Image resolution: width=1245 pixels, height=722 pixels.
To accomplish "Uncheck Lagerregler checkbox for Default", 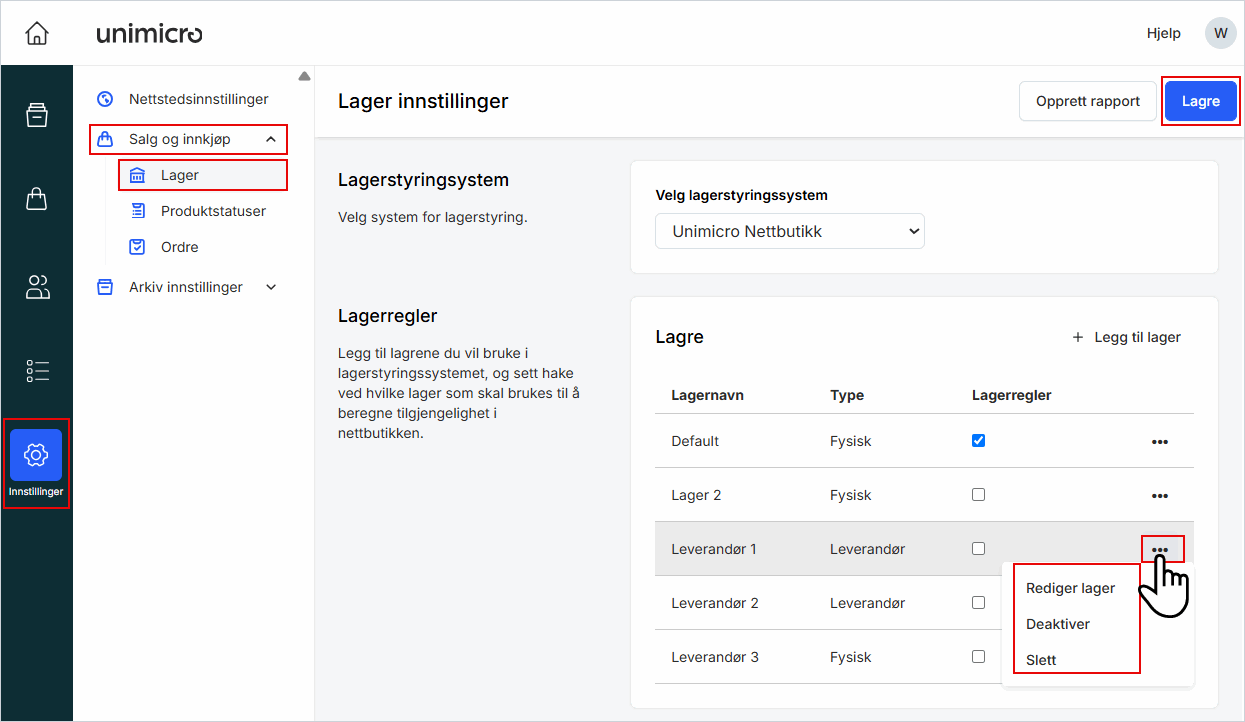I will pos(978,440).
